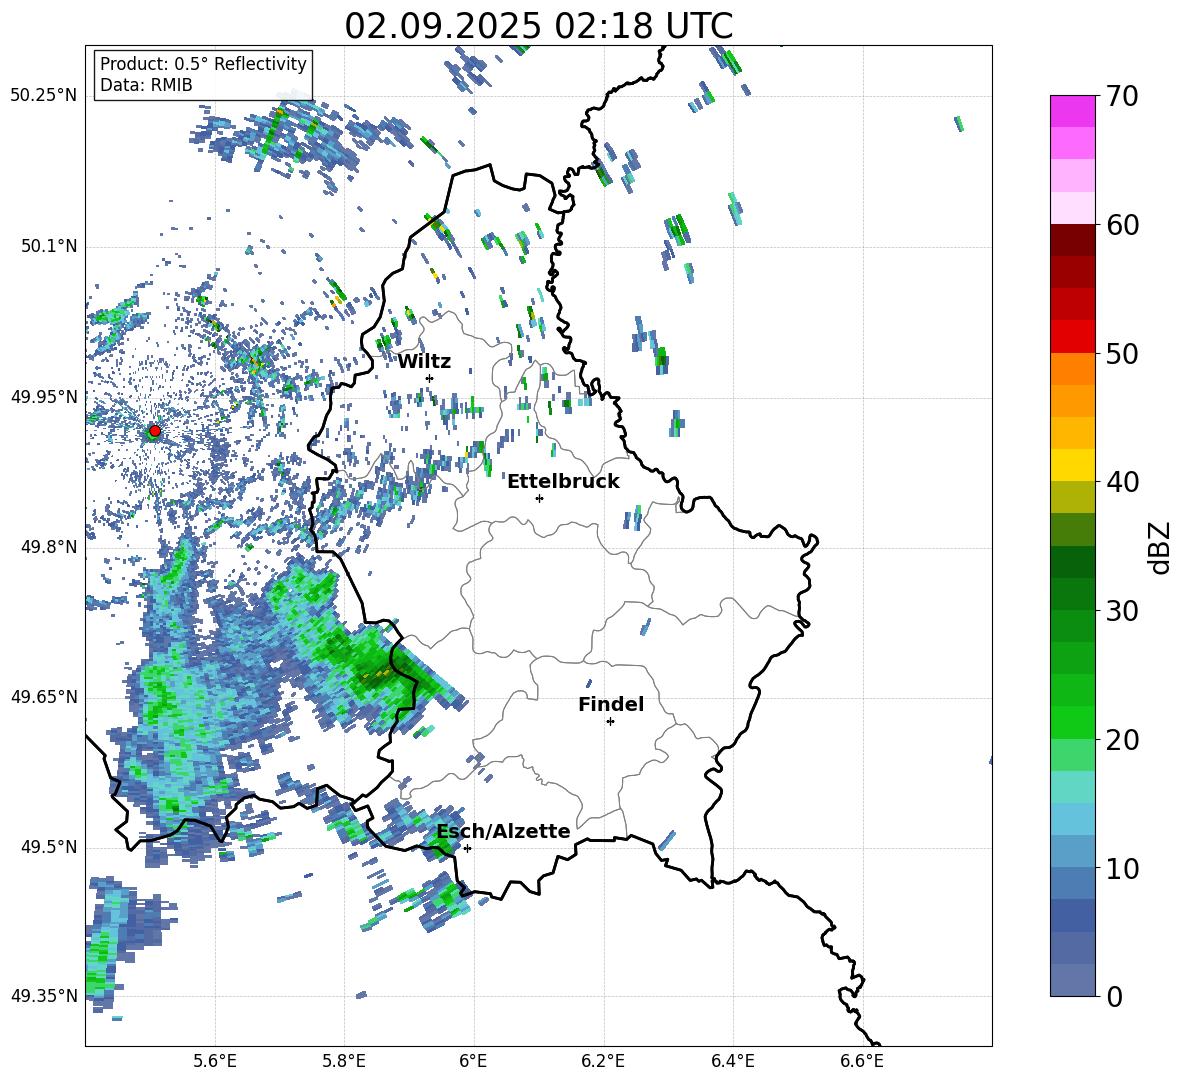Click the colorbar 40 tick label
The height and width of the screenshot is (1081, 1184).
[1122, 482]
